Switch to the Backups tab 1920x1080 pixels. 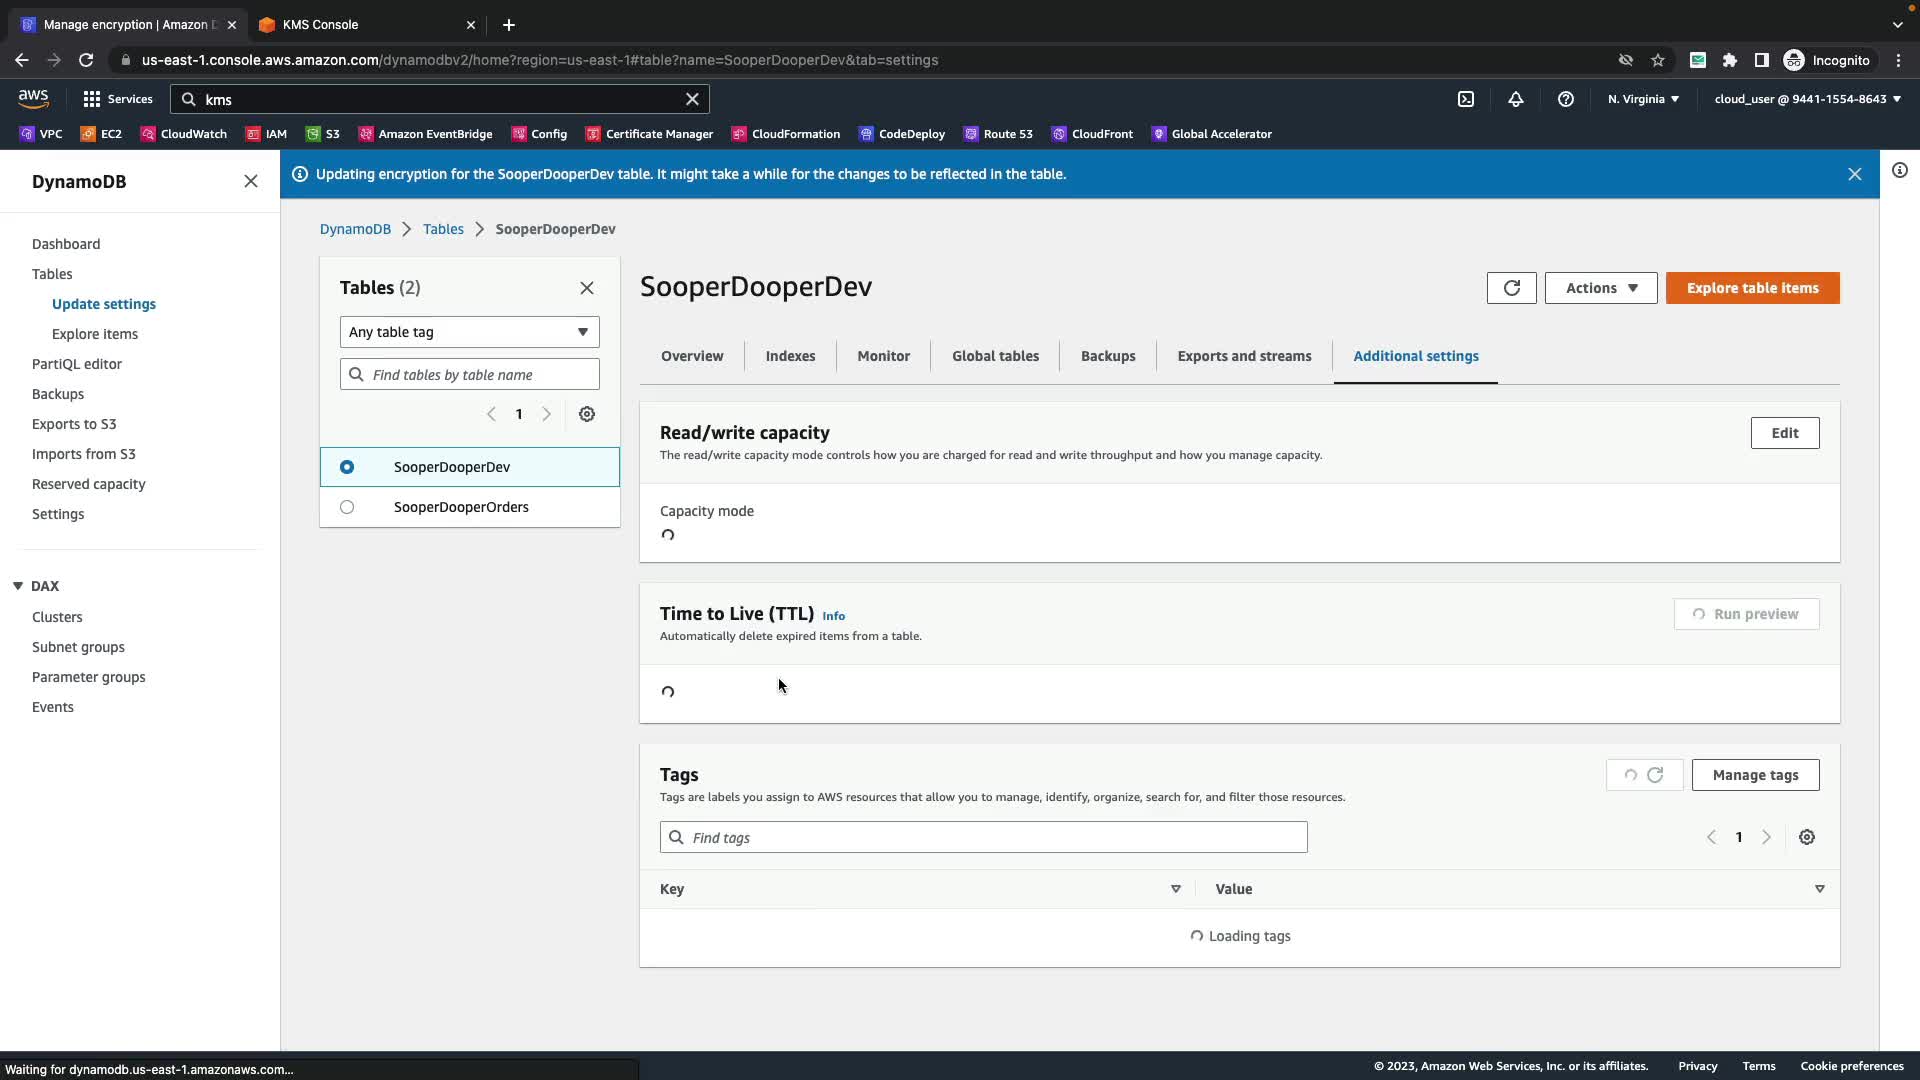tap(1107, 356)
